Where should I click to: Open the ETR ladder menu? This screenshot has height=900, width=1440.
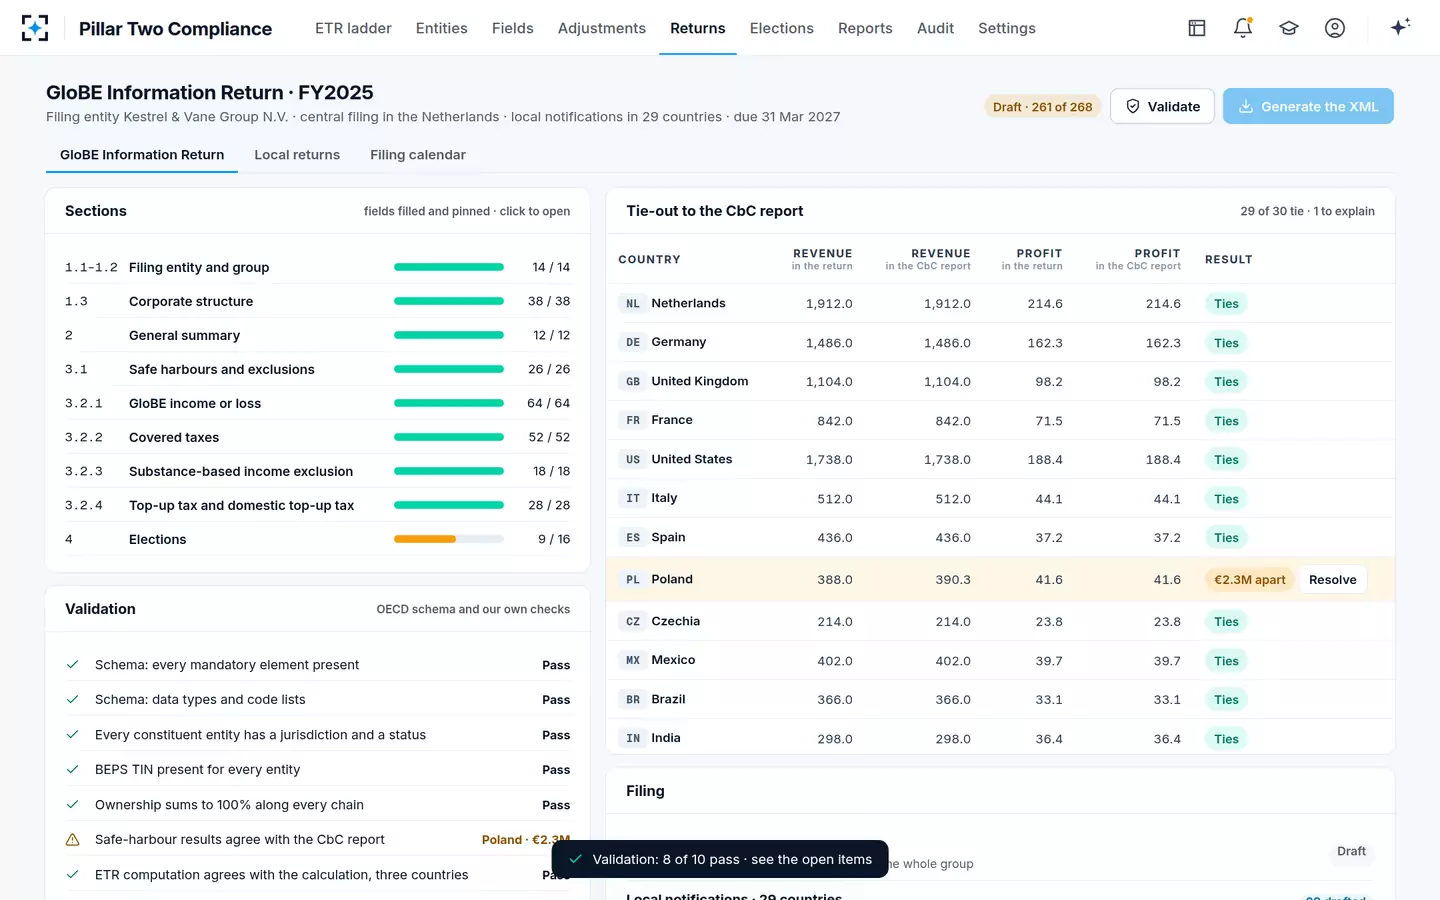click(353, 28)
